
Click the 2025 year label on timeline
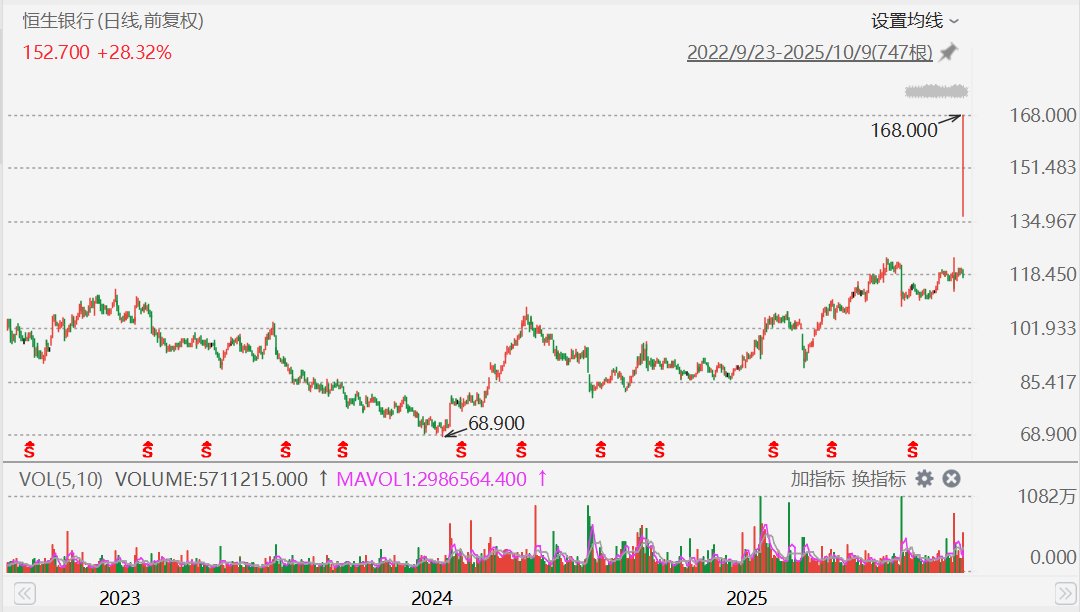pos(746,598)
